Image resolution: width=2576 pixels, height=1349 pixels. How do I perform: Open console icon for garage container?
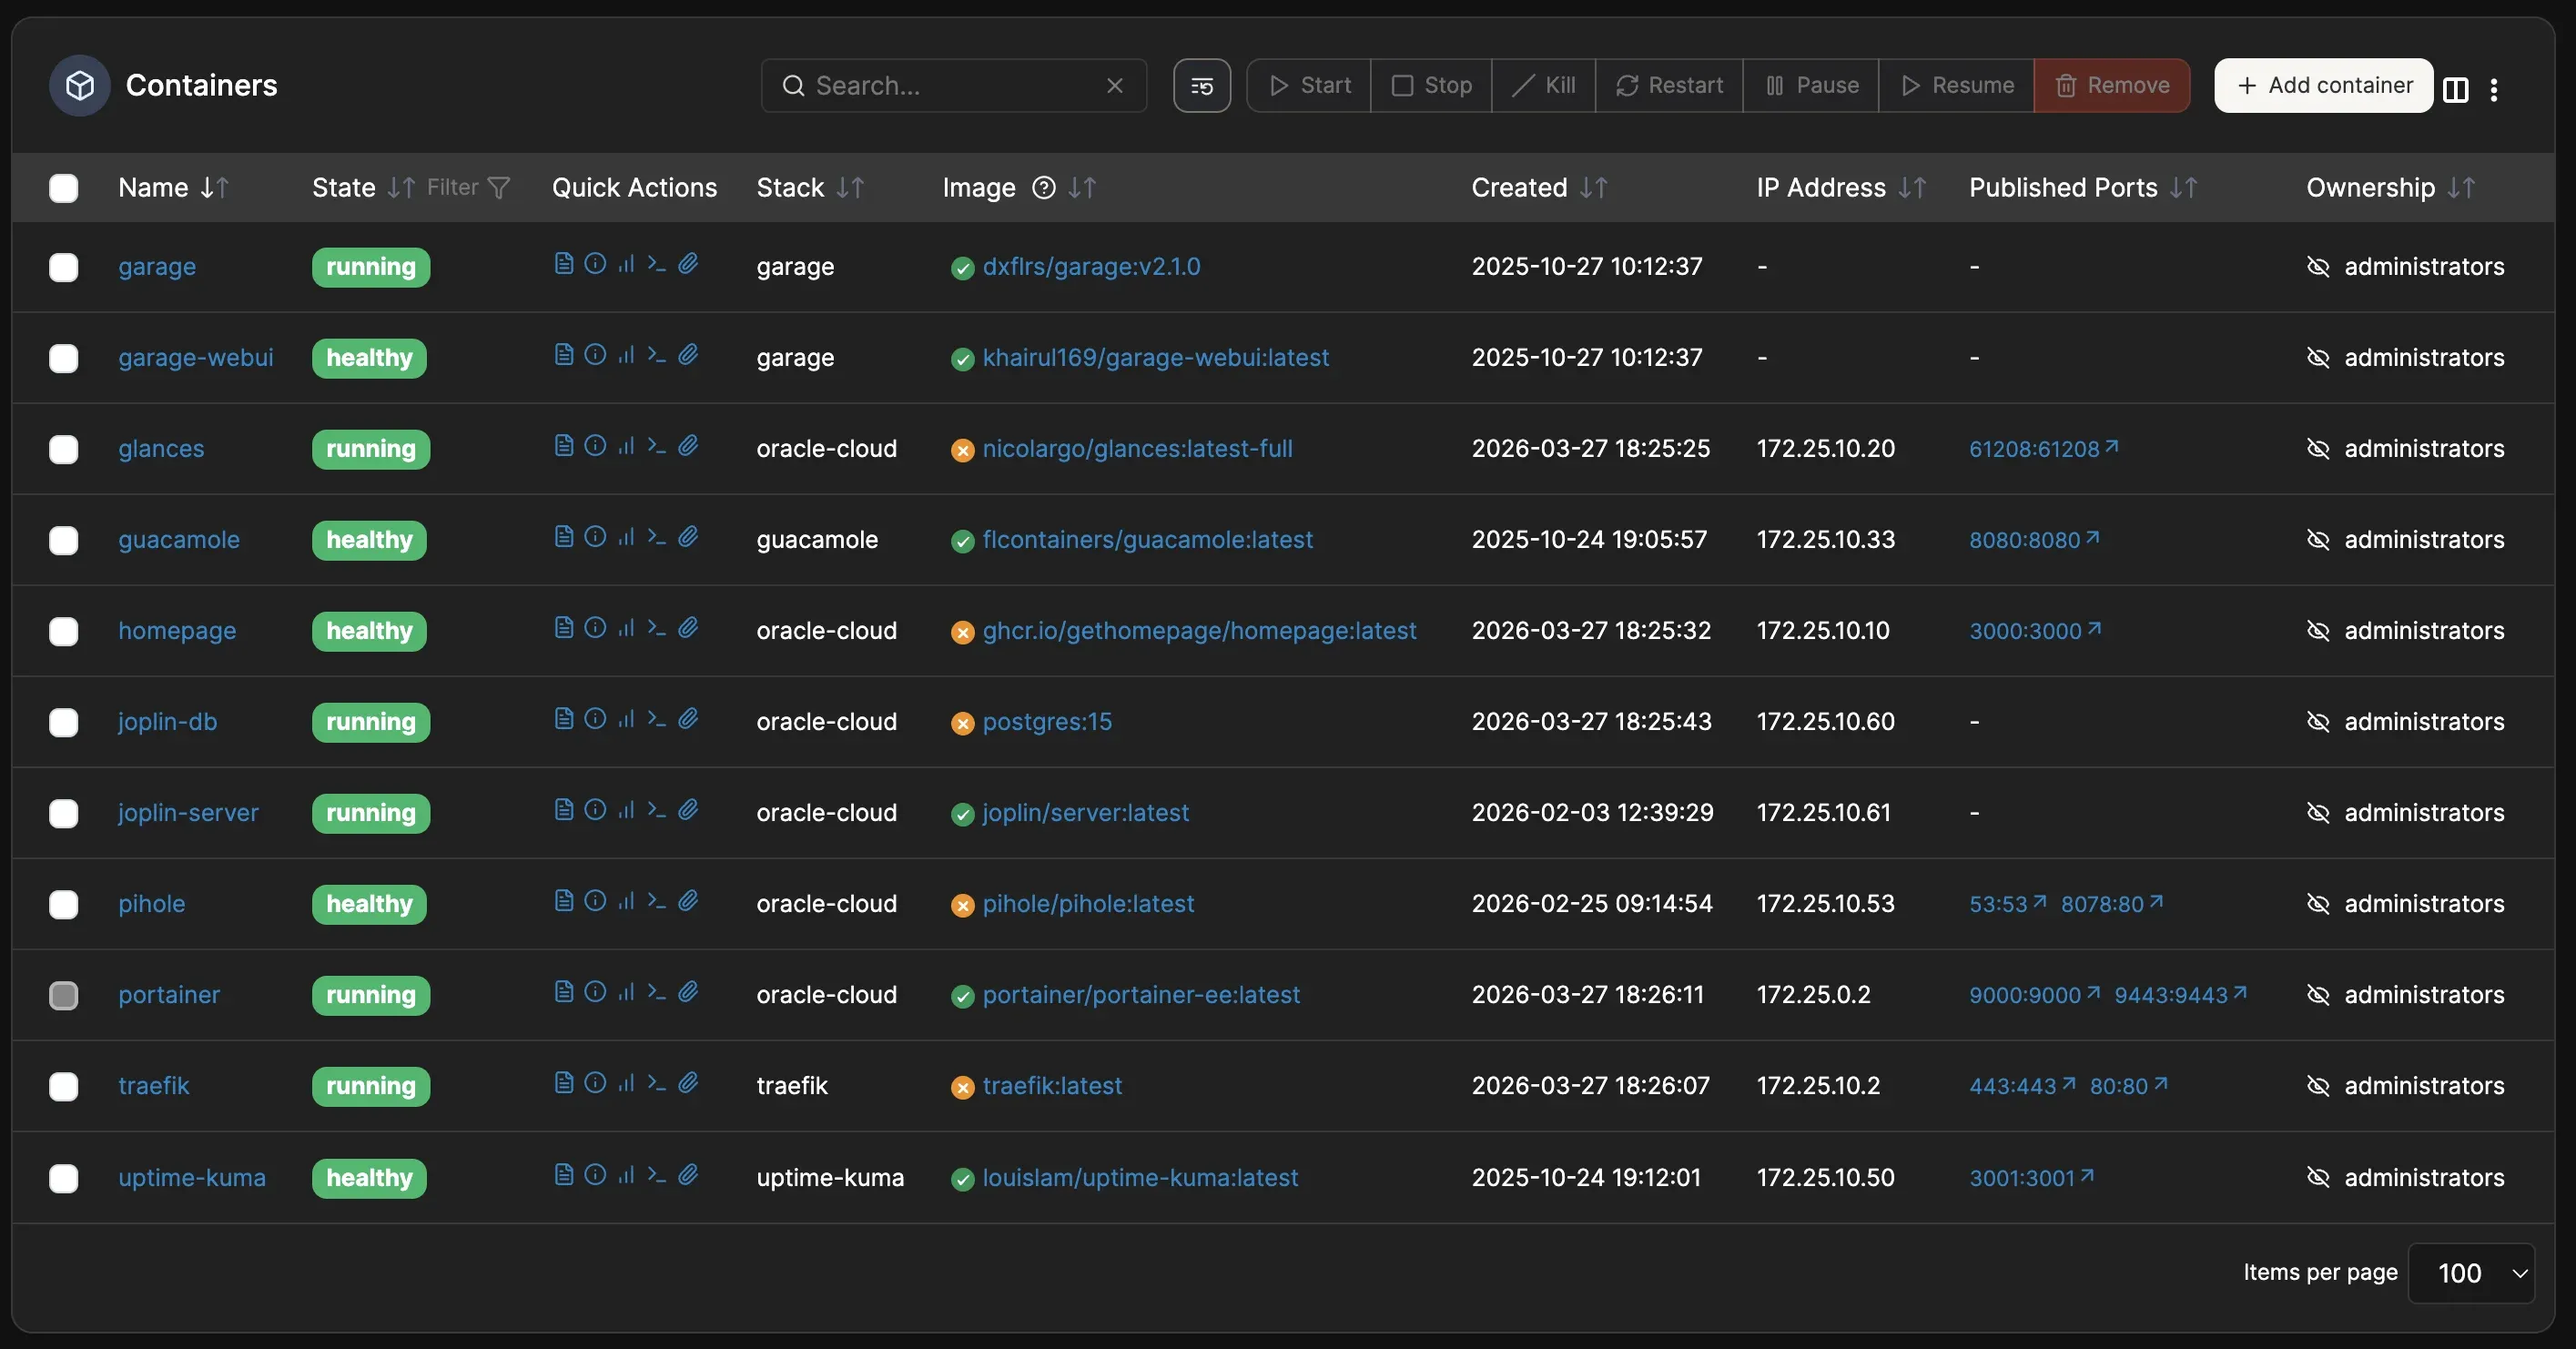pos(656,263)
